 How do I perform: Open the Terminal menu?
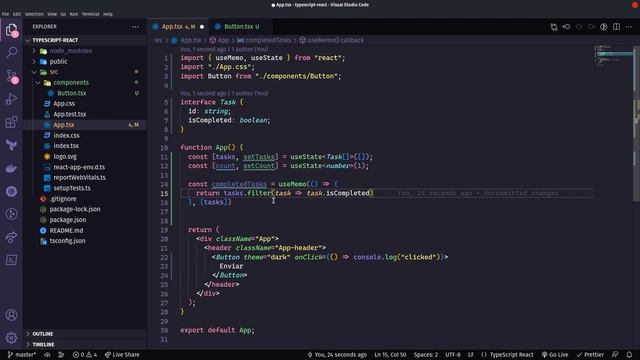pos(90,14)
